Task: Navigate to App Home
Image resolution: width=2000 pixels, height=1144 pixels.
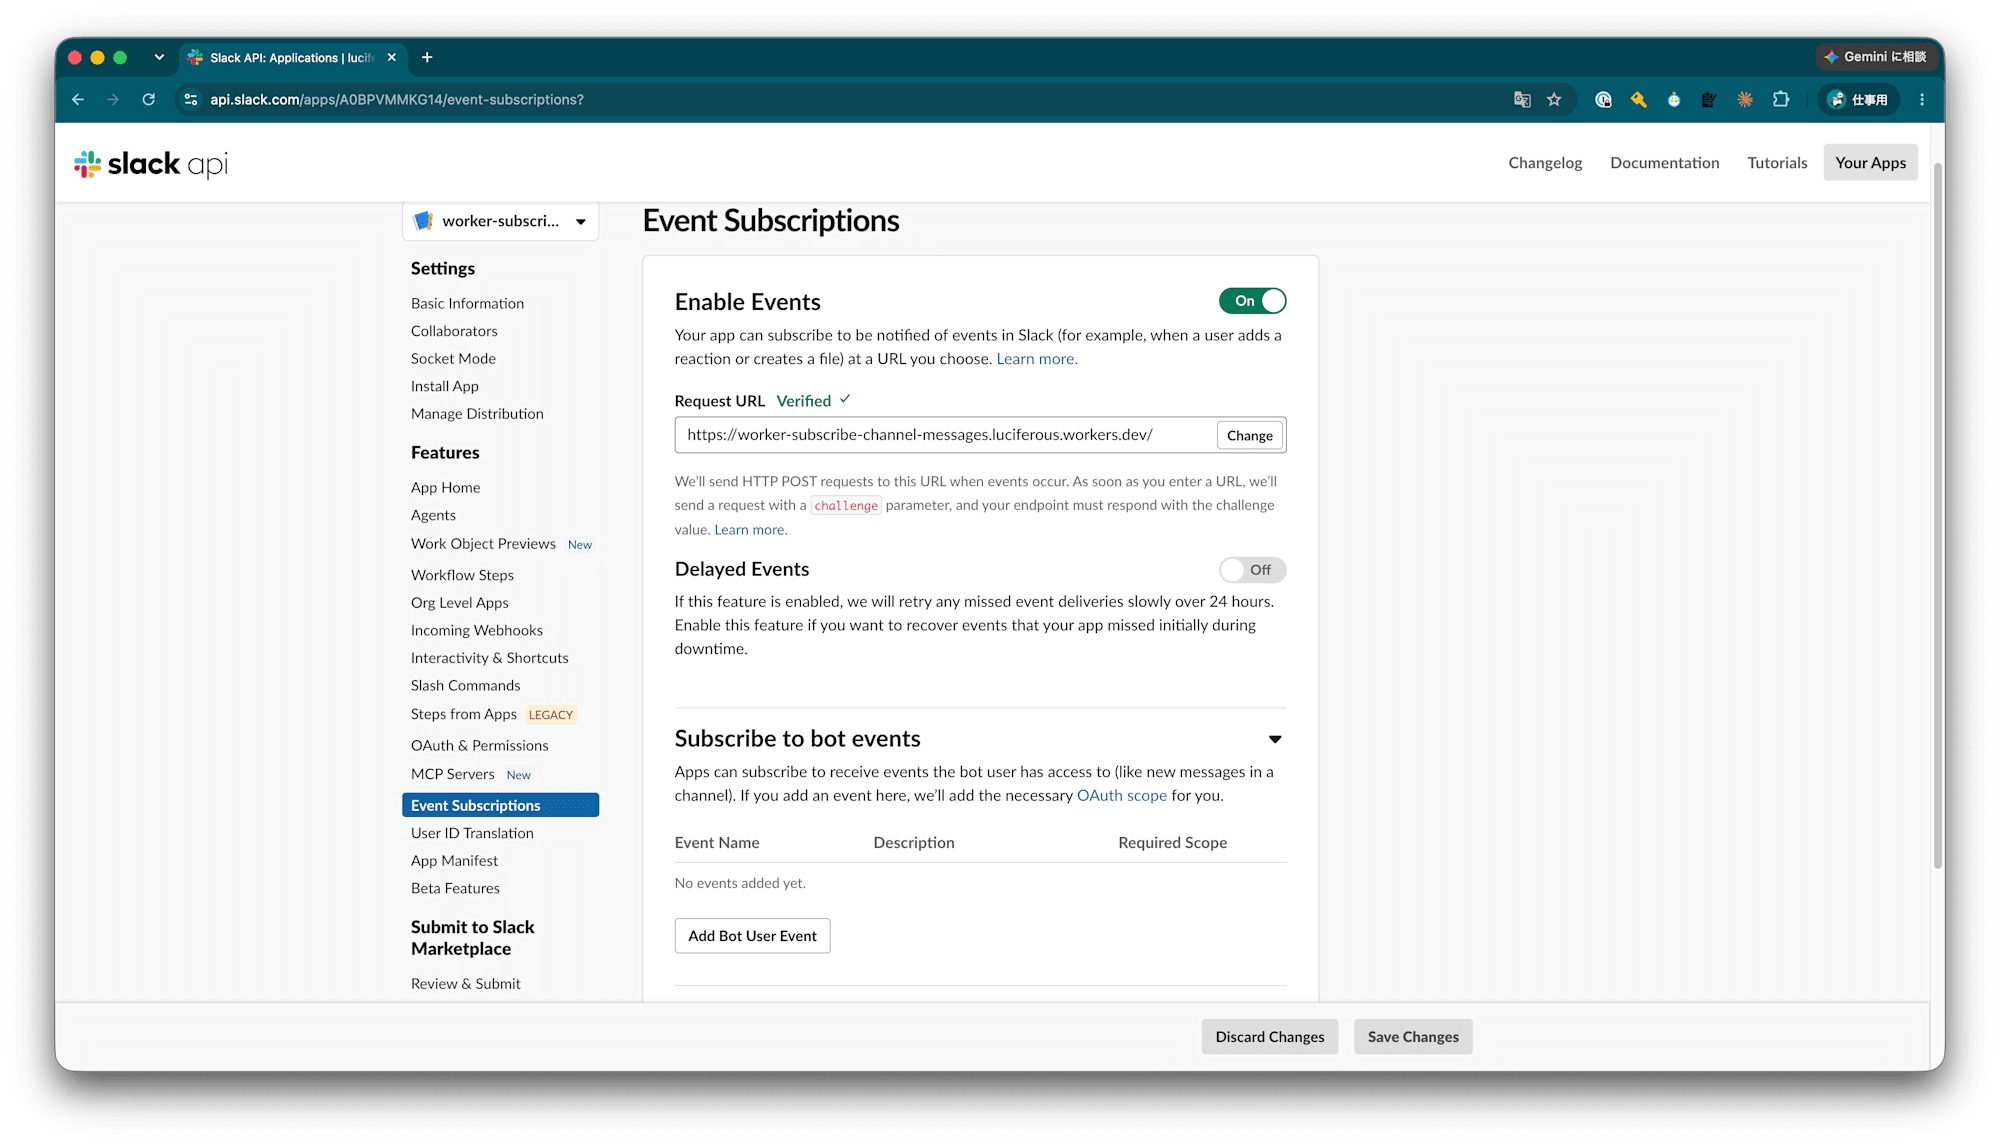Action: (x=445, y=488)
